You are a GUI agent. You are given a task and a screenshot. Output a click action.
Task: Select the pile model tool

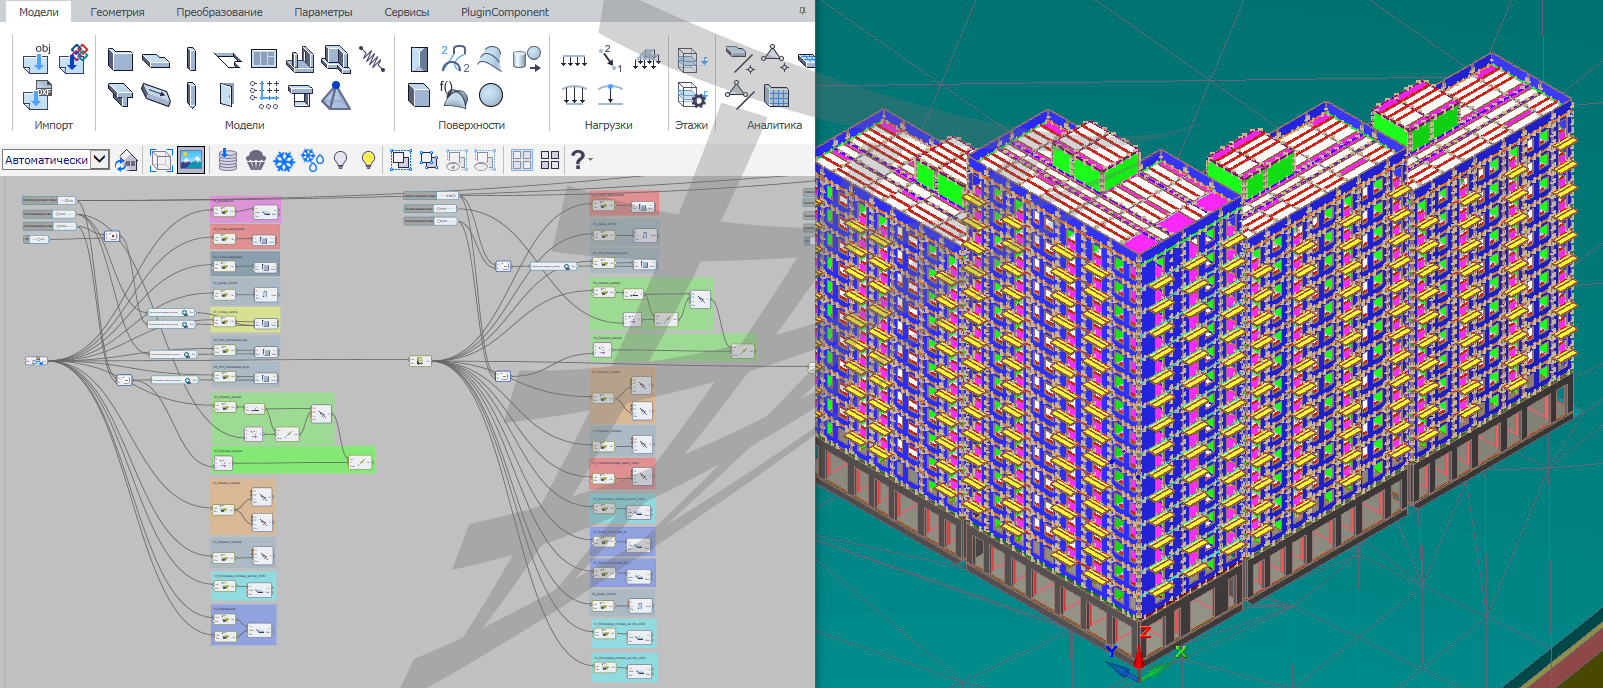click(x=191, y=95)
